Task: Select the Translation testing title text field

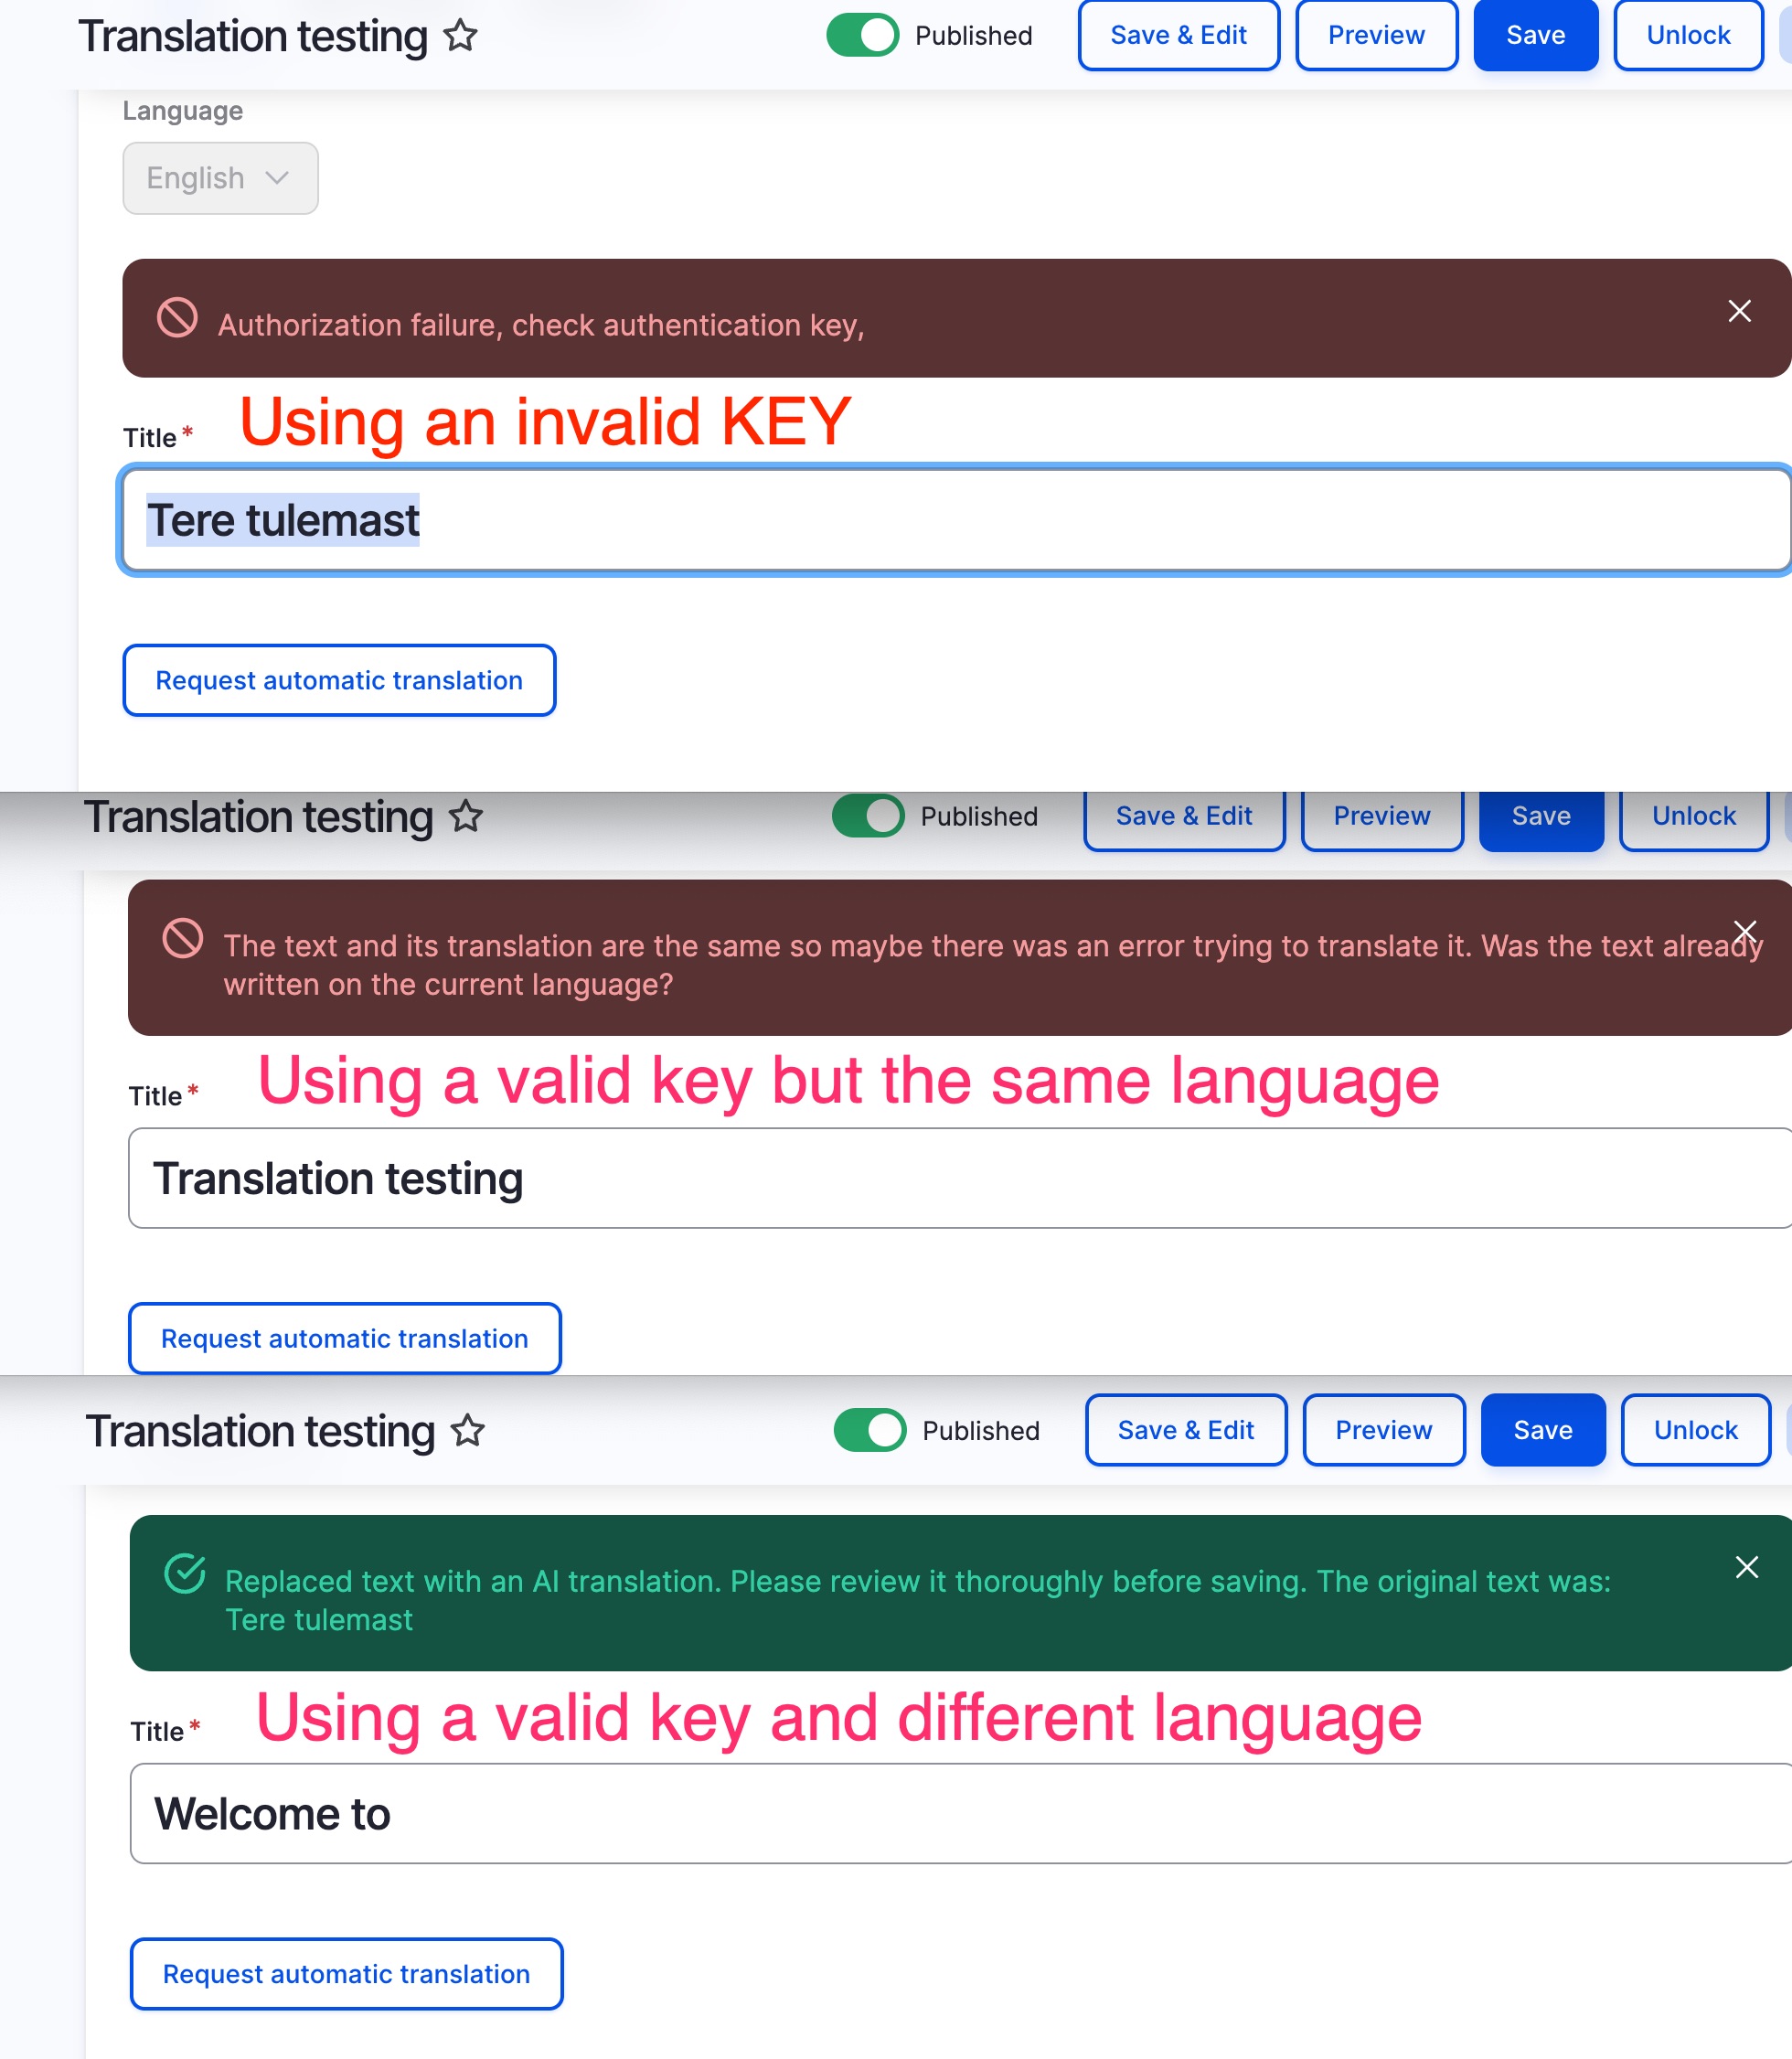Action: click(900, 1178)
